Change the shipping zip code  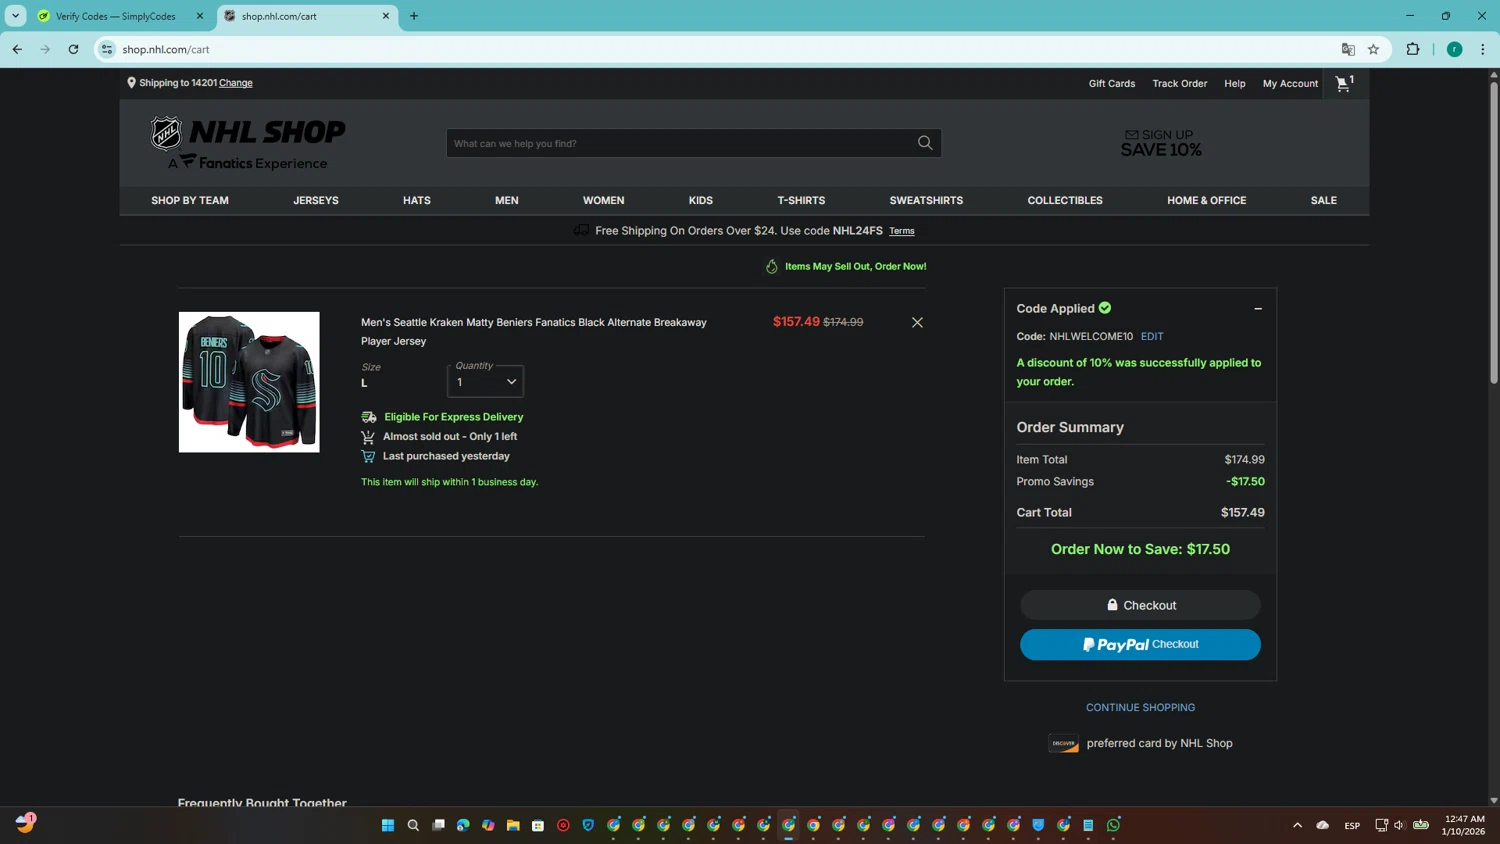(236, 83)
